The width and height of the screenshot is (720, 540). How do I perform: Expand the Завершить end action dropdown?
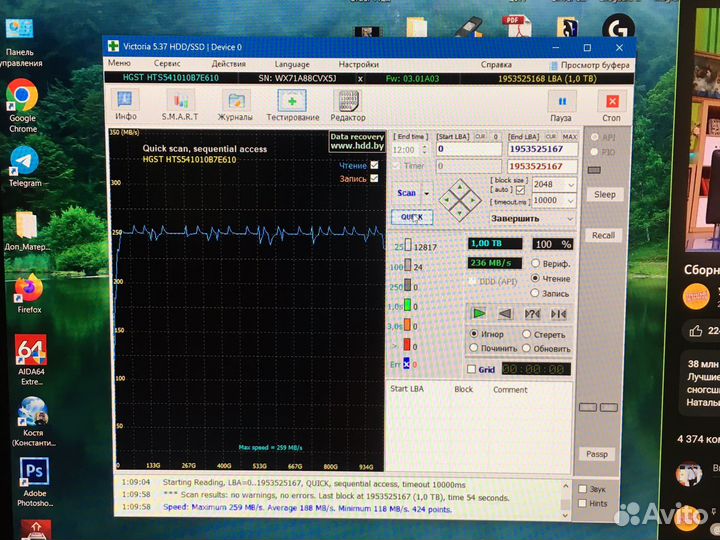pos(569,218)
